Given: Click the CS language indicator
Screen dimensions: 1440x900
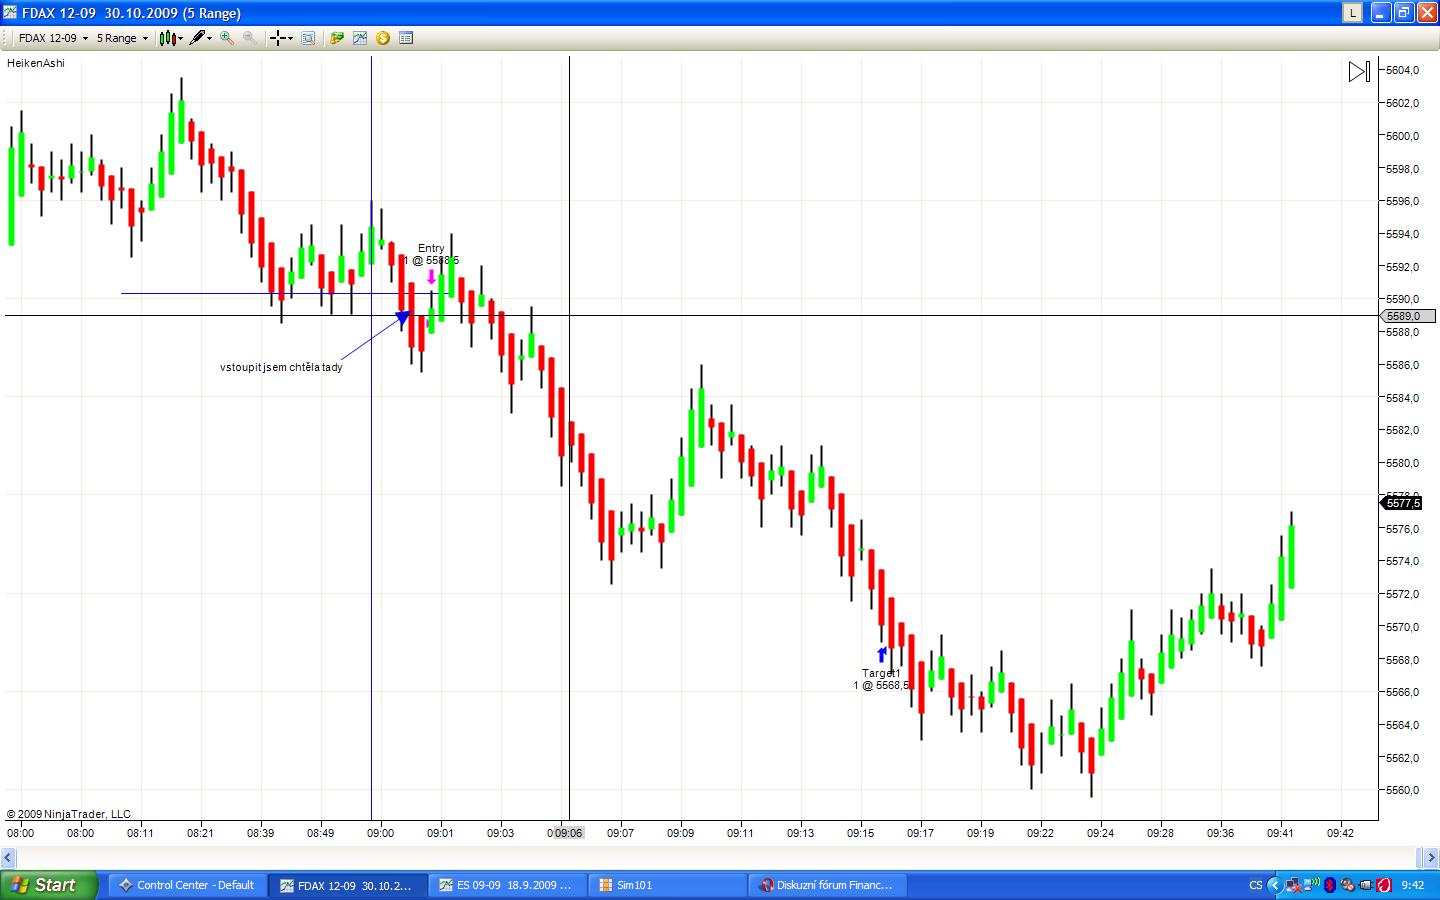Looking at the screenshot, I should coord(1255,885).
